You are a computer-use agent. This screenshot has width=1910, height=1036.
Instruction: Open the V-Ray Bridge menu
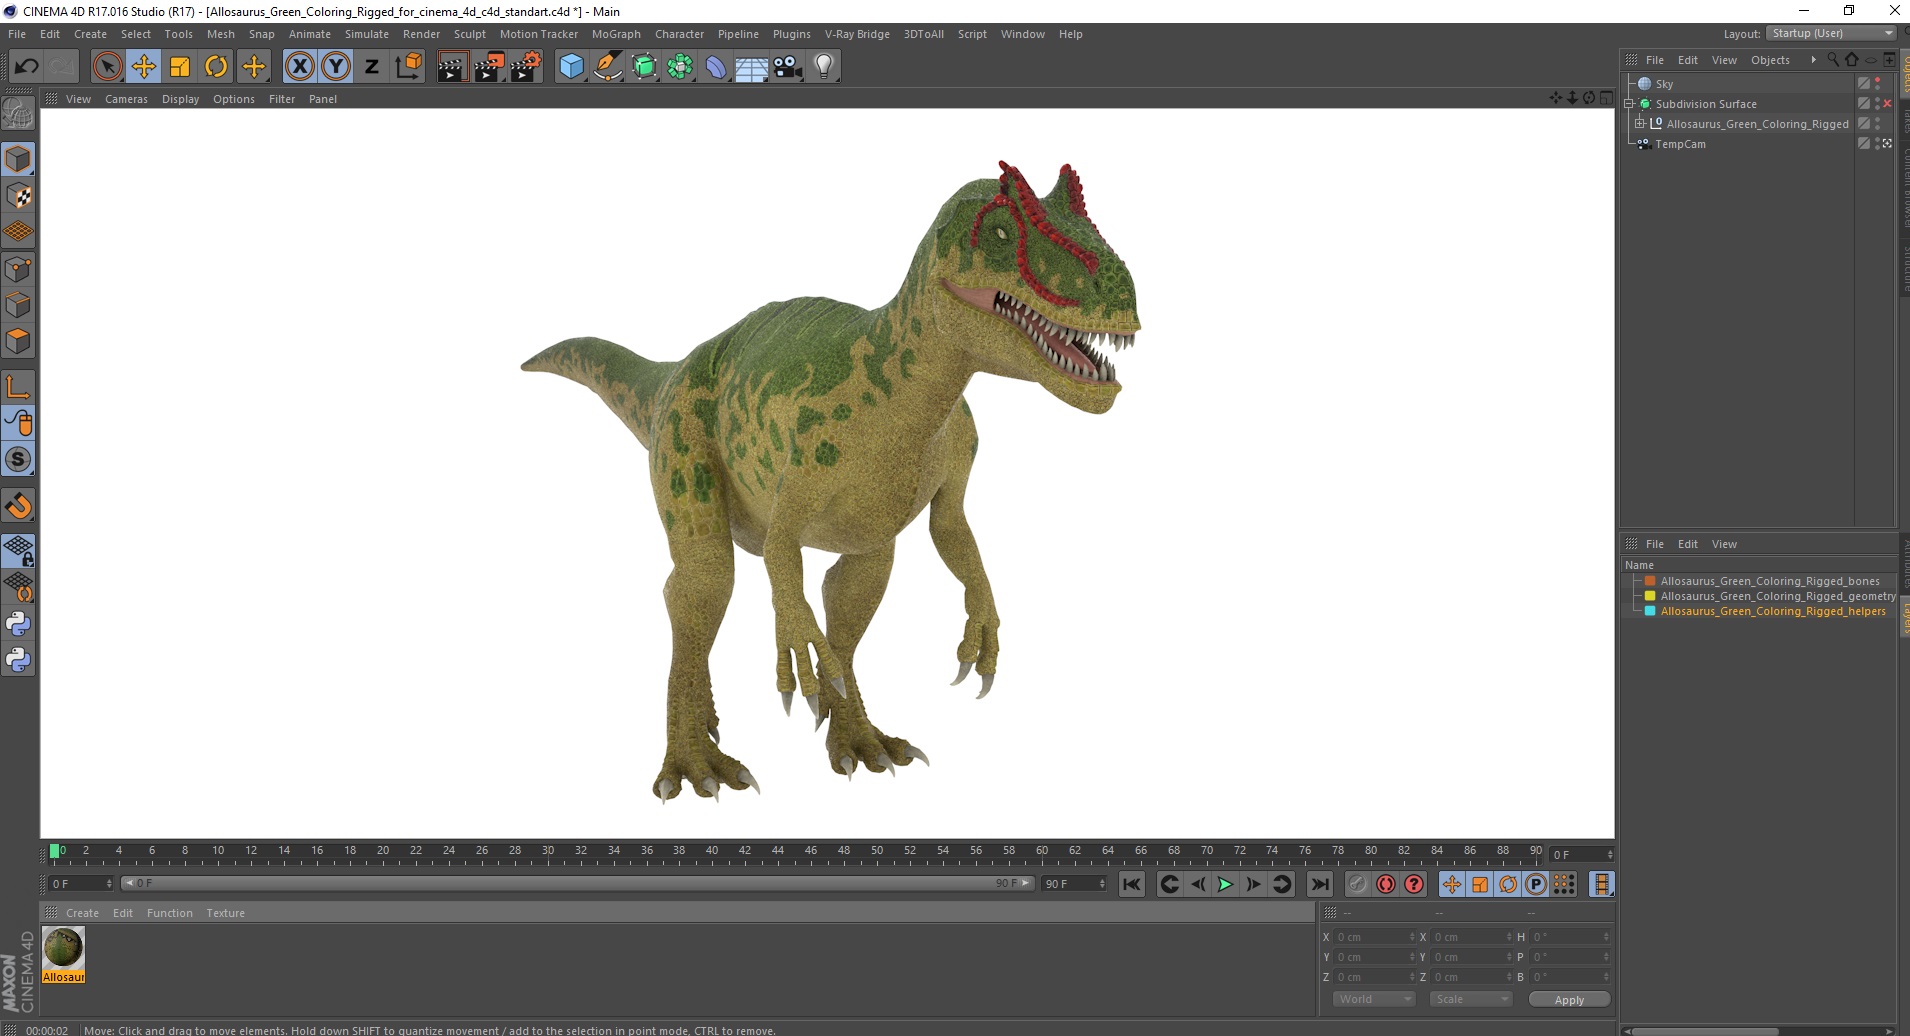857,34
